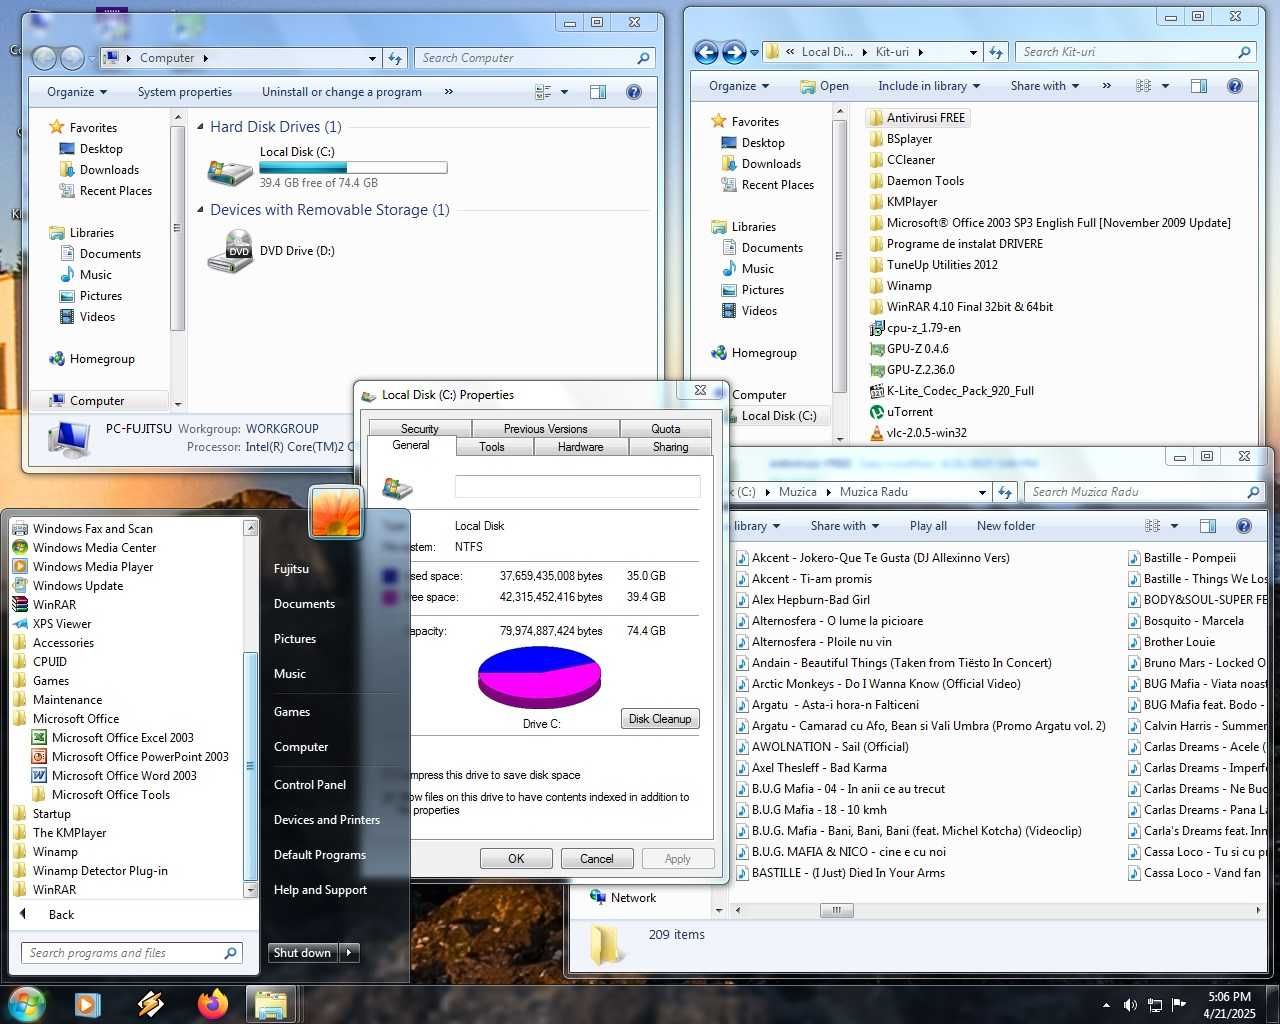Switch to the Quota tab

point(666,429)
